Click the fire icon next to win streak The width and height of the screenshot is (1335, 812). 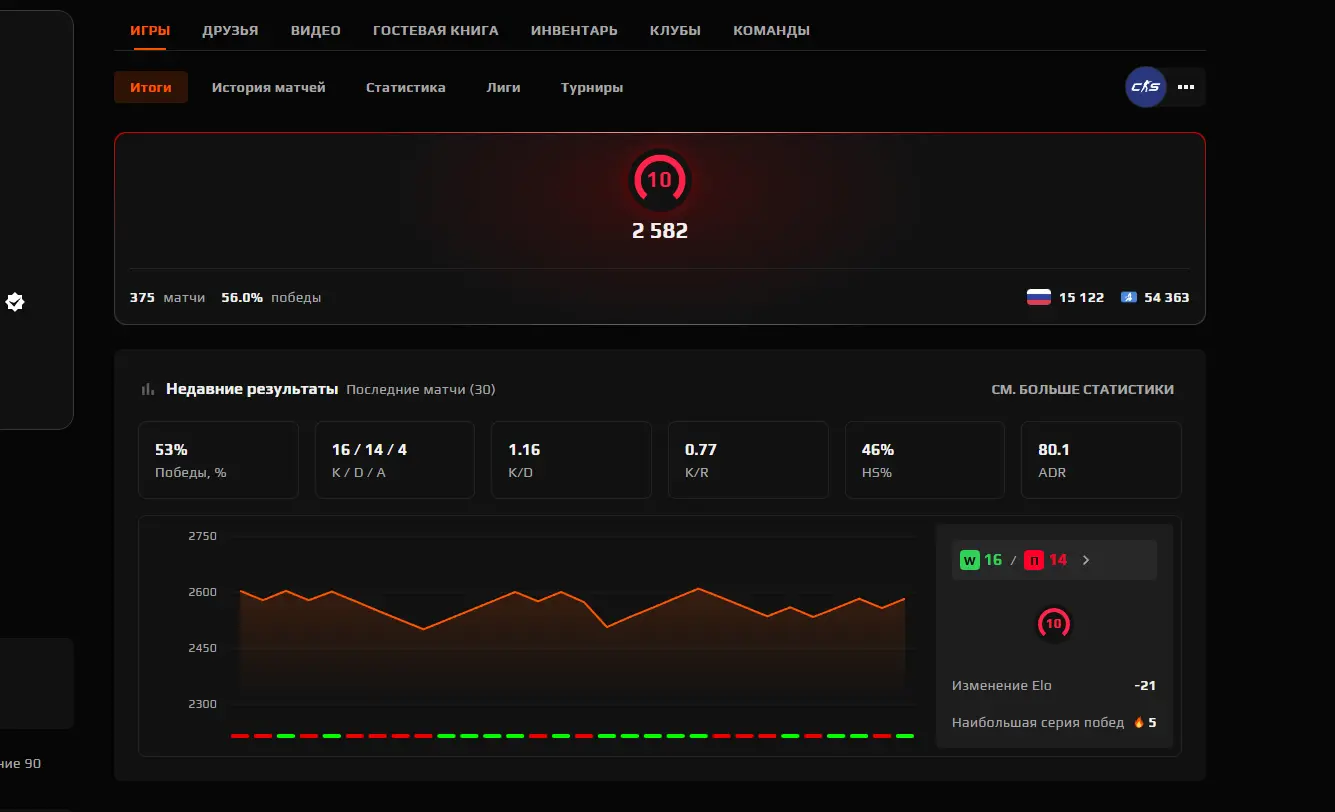point(1138,722)
